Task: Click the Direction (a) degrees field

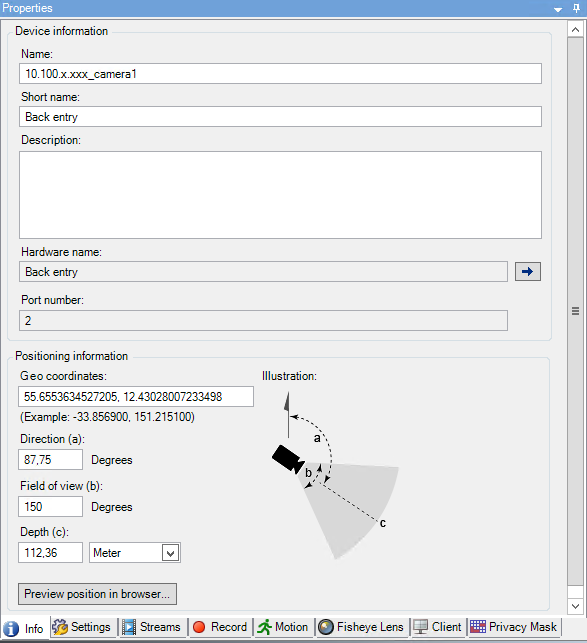Action: pos(50,460)
